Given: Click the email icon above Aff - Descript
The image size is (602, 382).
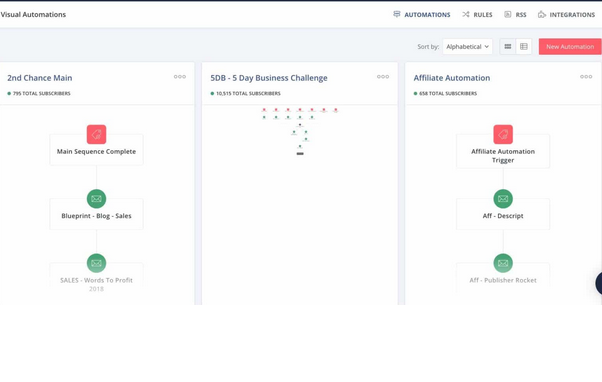Looking at the screenshot, I should 503,198.
